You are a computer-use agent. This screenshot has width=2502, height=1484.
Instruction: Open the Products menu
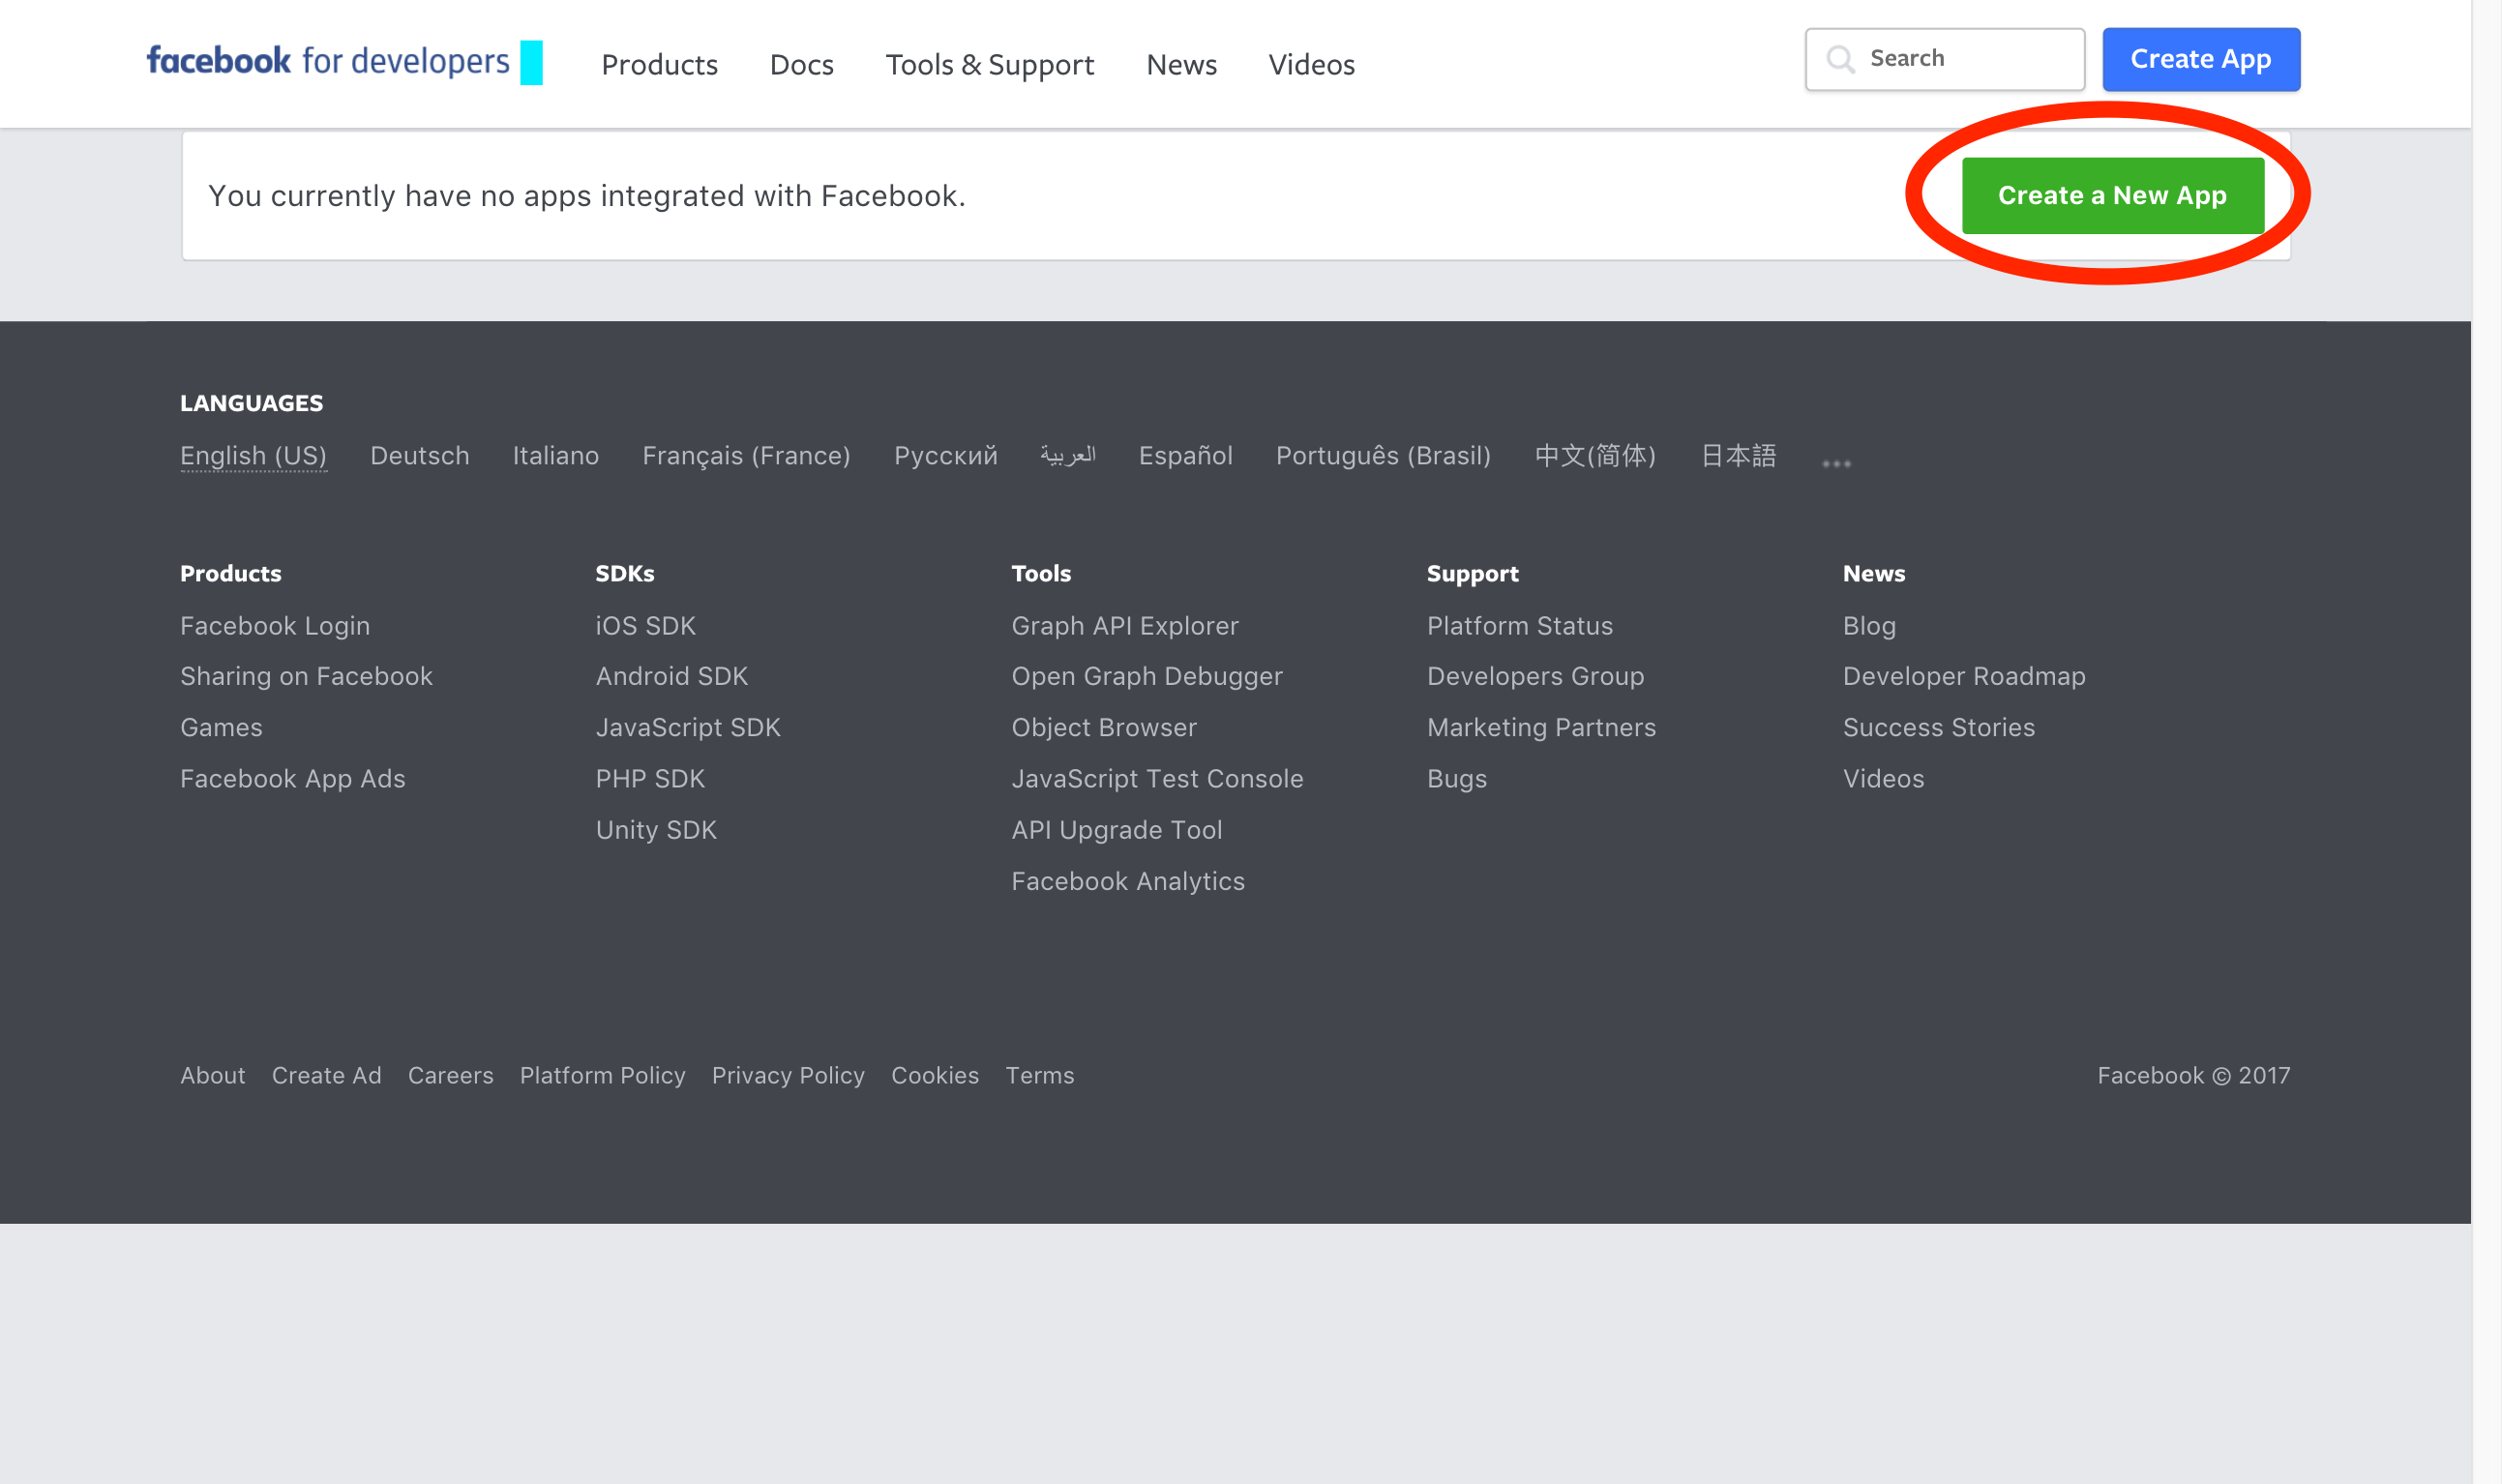click(x=659, y=65)
